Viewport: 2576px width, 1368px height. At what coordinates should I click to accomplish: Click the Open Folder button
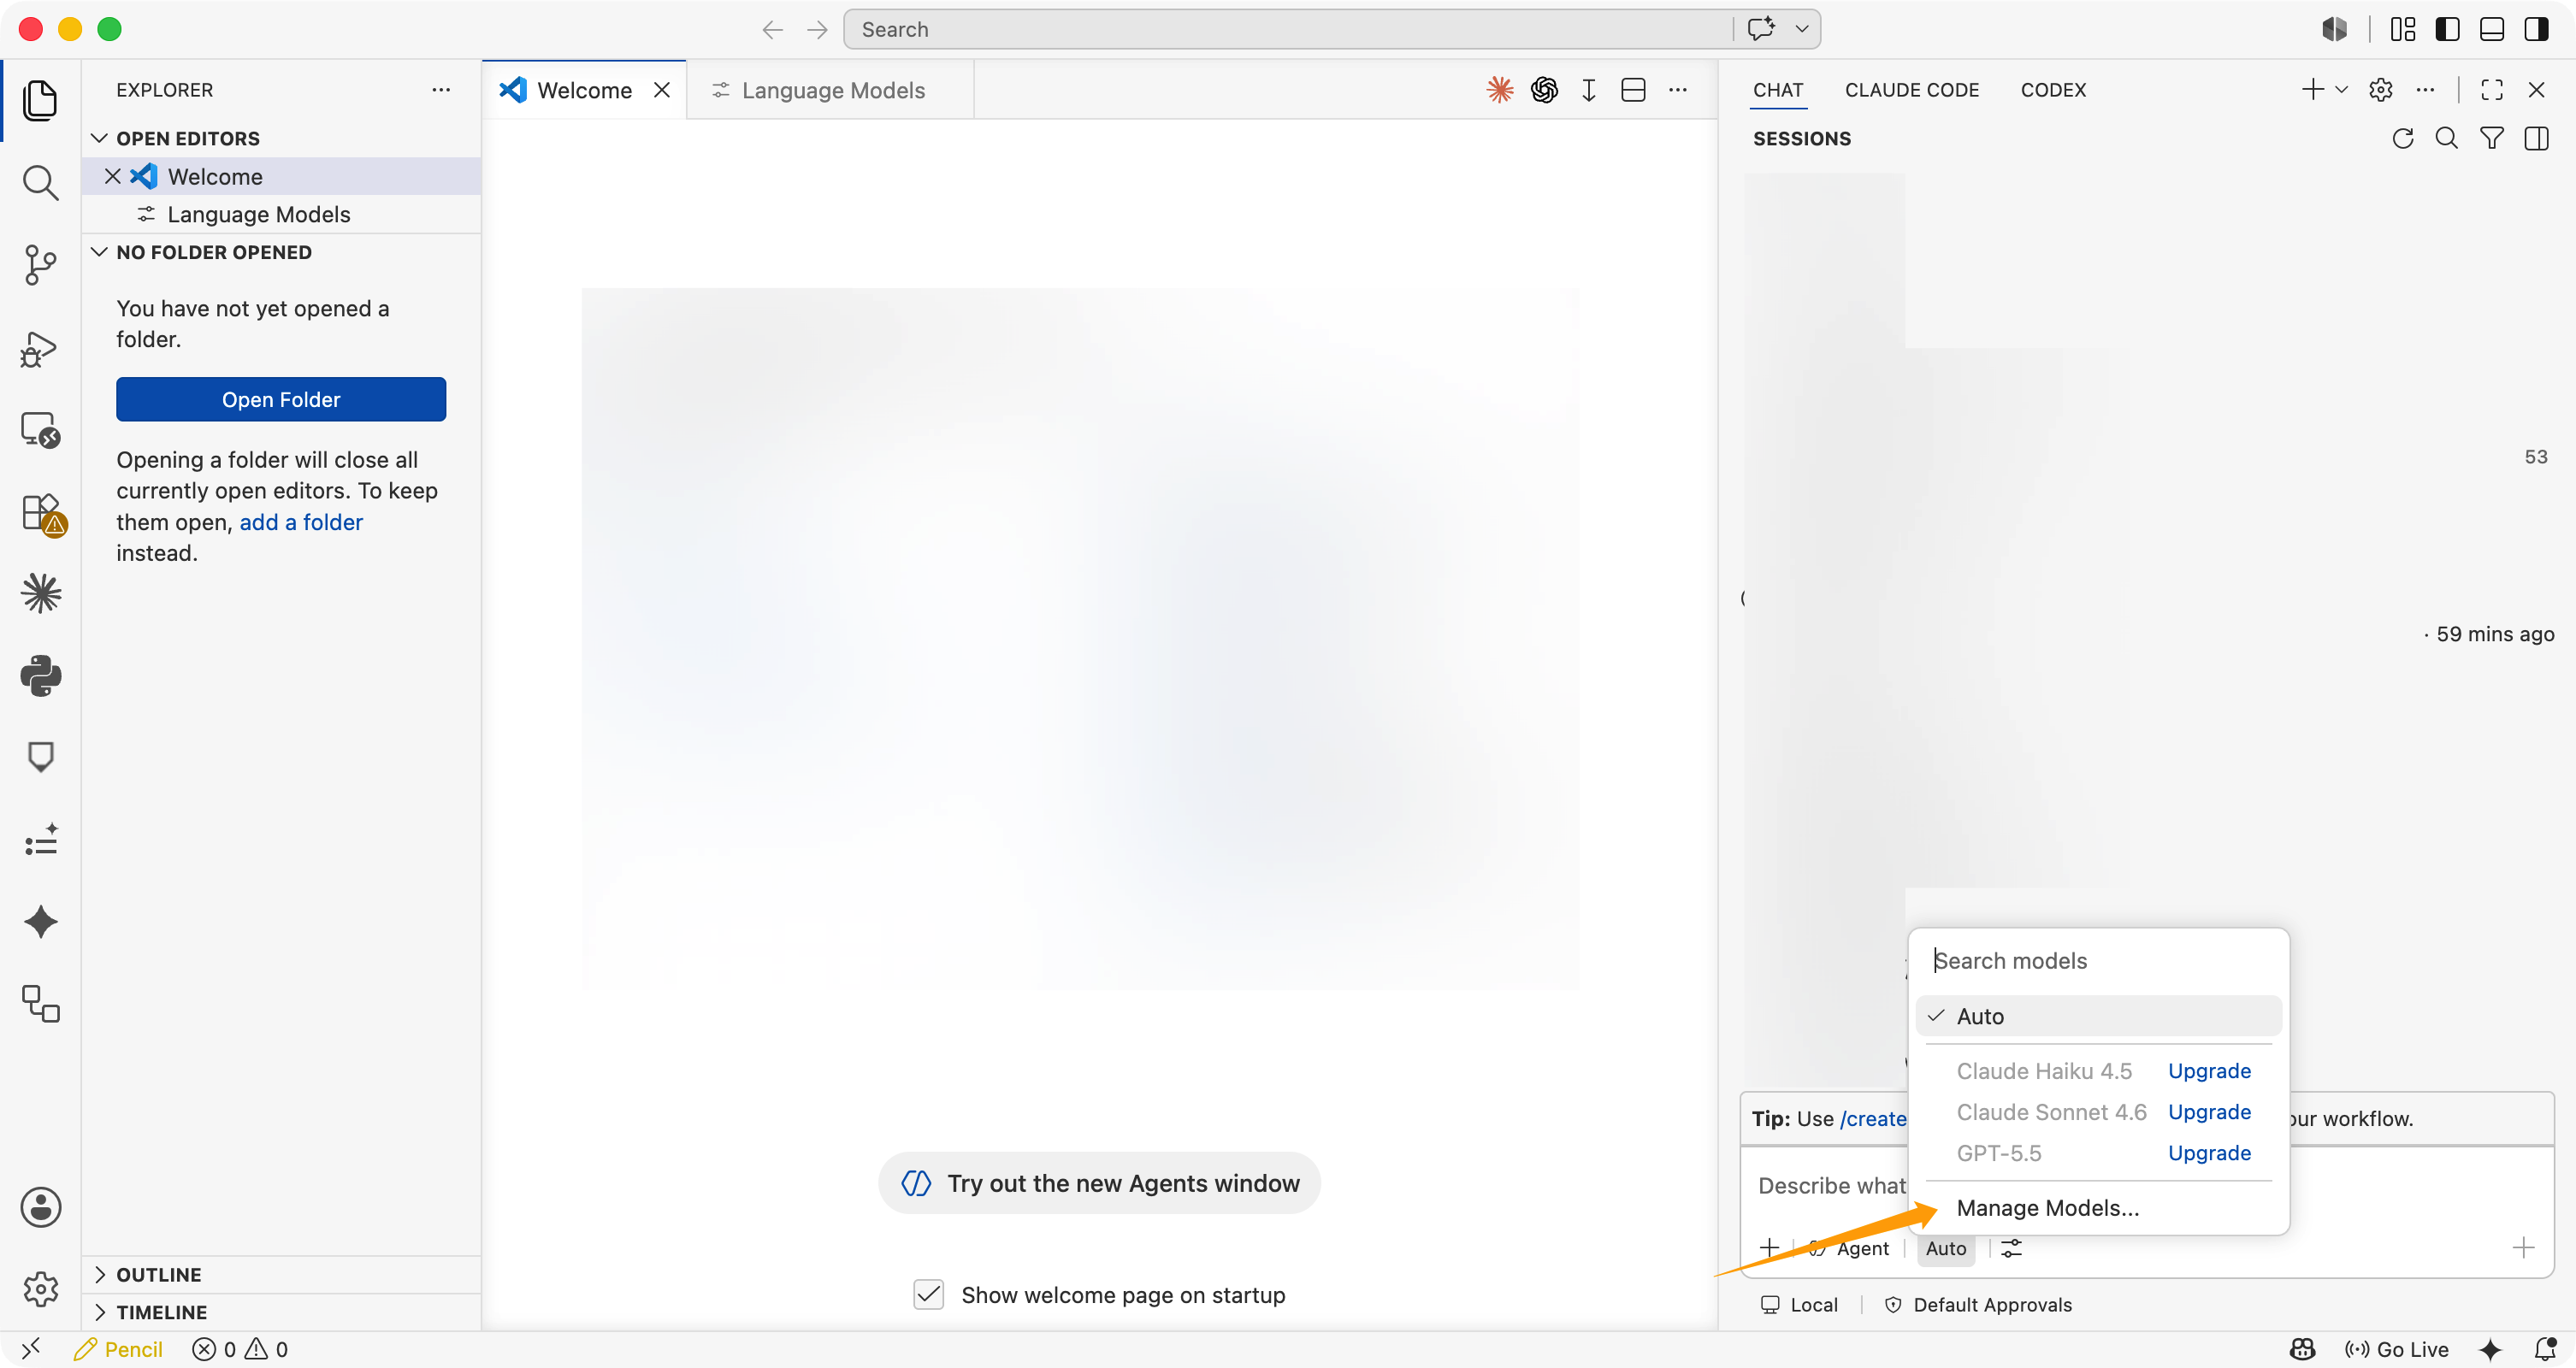pyautogui.click(x=281, y=399)
